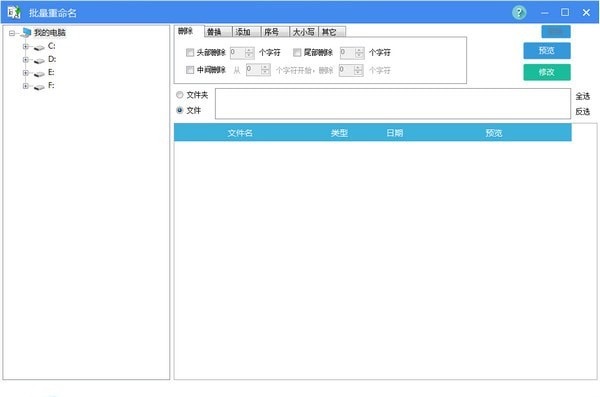Click the 文件名 column header
Image resolution: width=600 pixels, height=397 pixels.
240,133
